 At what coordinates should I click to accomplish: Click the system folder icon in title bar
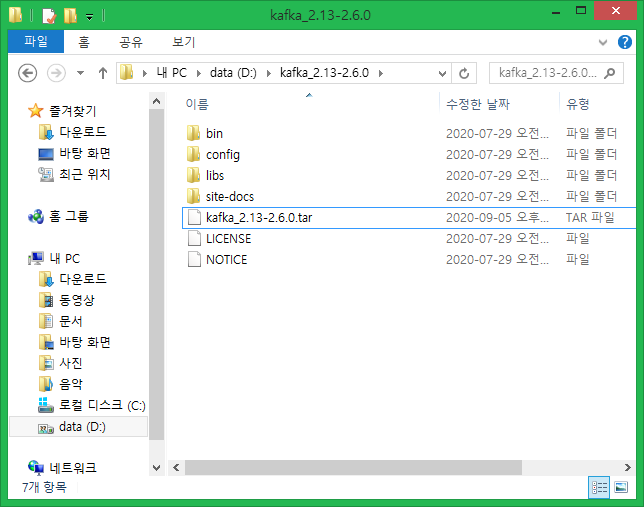click(16, 15)
